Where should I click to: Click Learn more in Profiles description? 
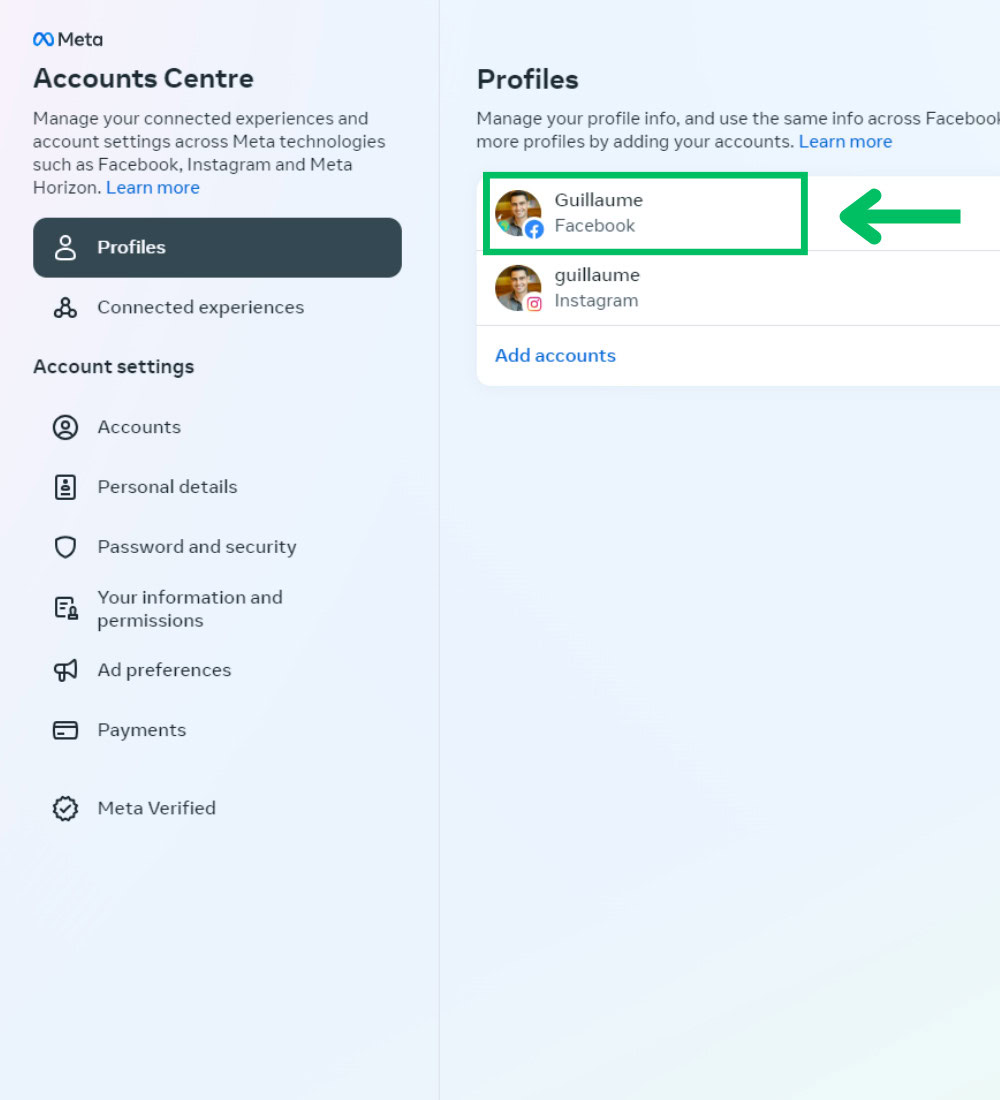click(845, 142)
